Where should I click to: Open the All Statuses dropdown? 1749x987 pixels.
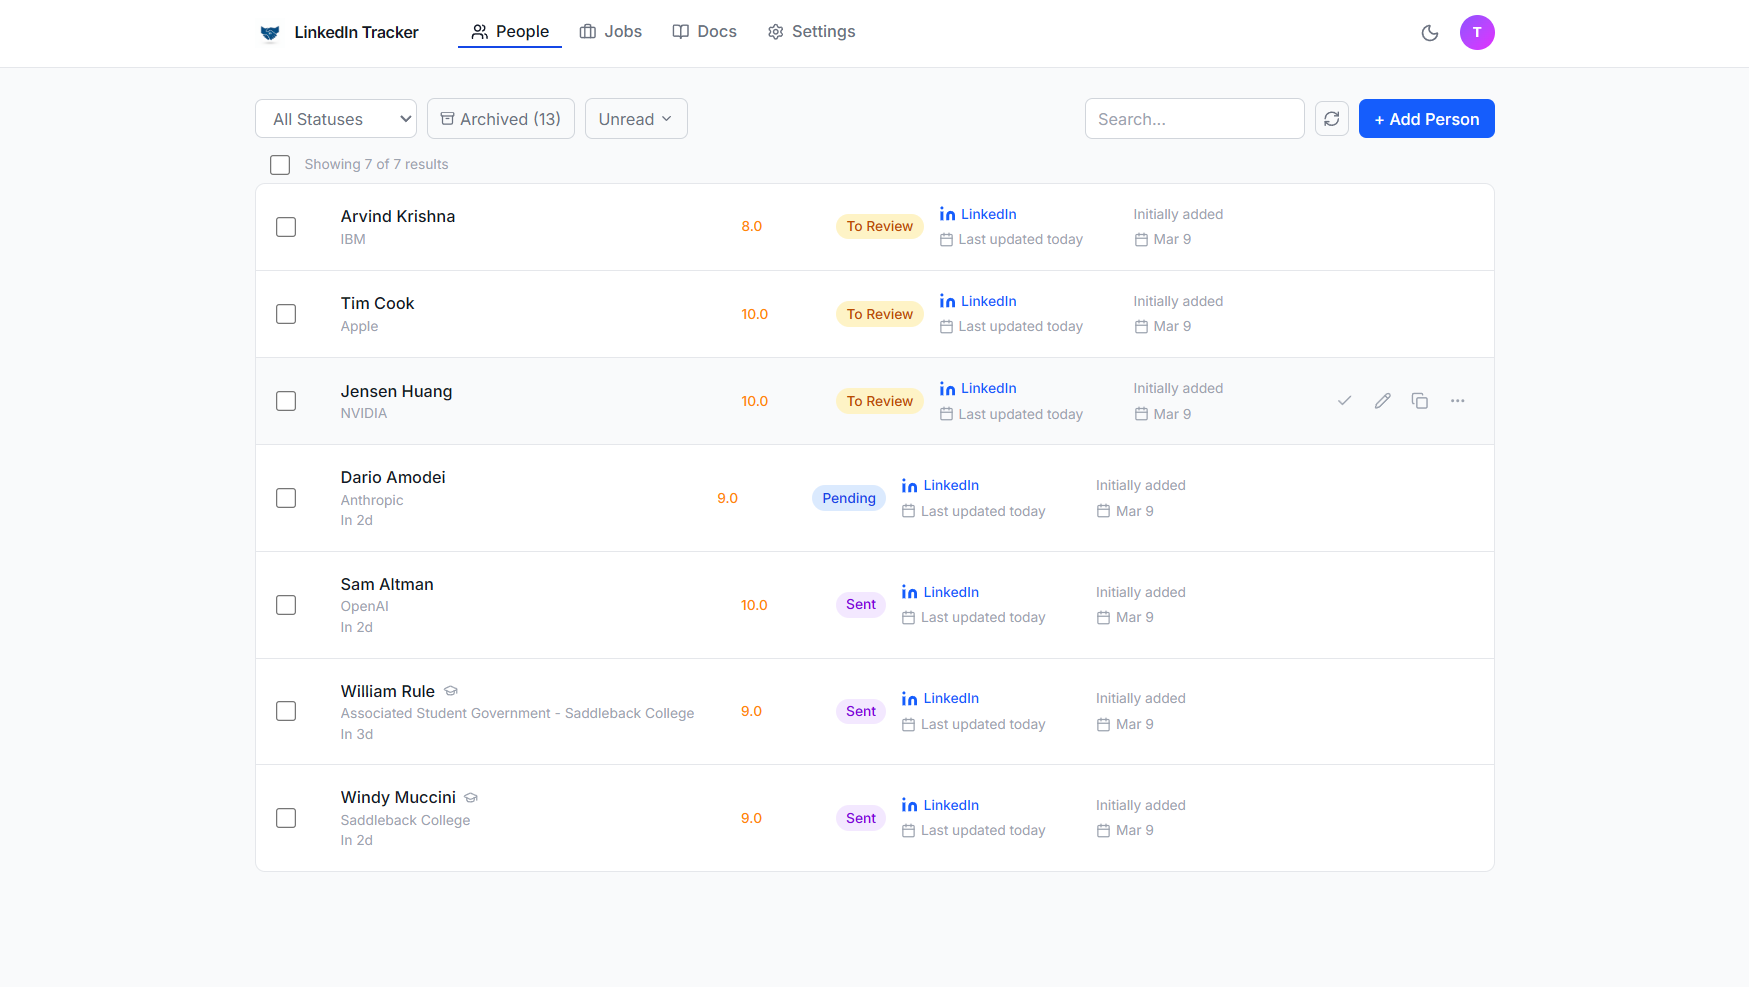[x=335, y=118]
